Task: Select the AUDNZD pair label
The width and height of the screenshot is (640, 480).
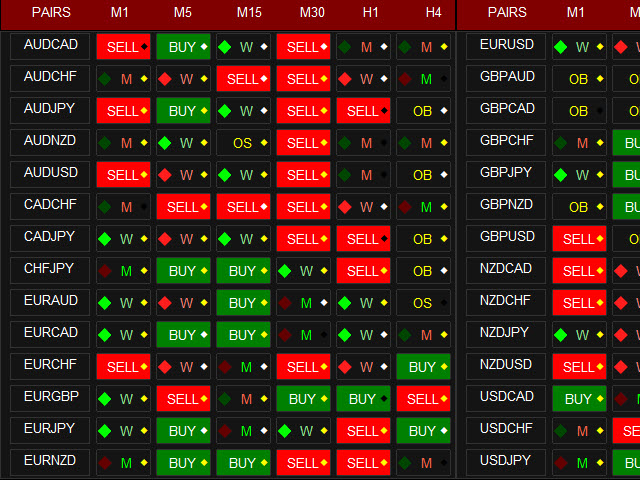Action: click(50, 142)
